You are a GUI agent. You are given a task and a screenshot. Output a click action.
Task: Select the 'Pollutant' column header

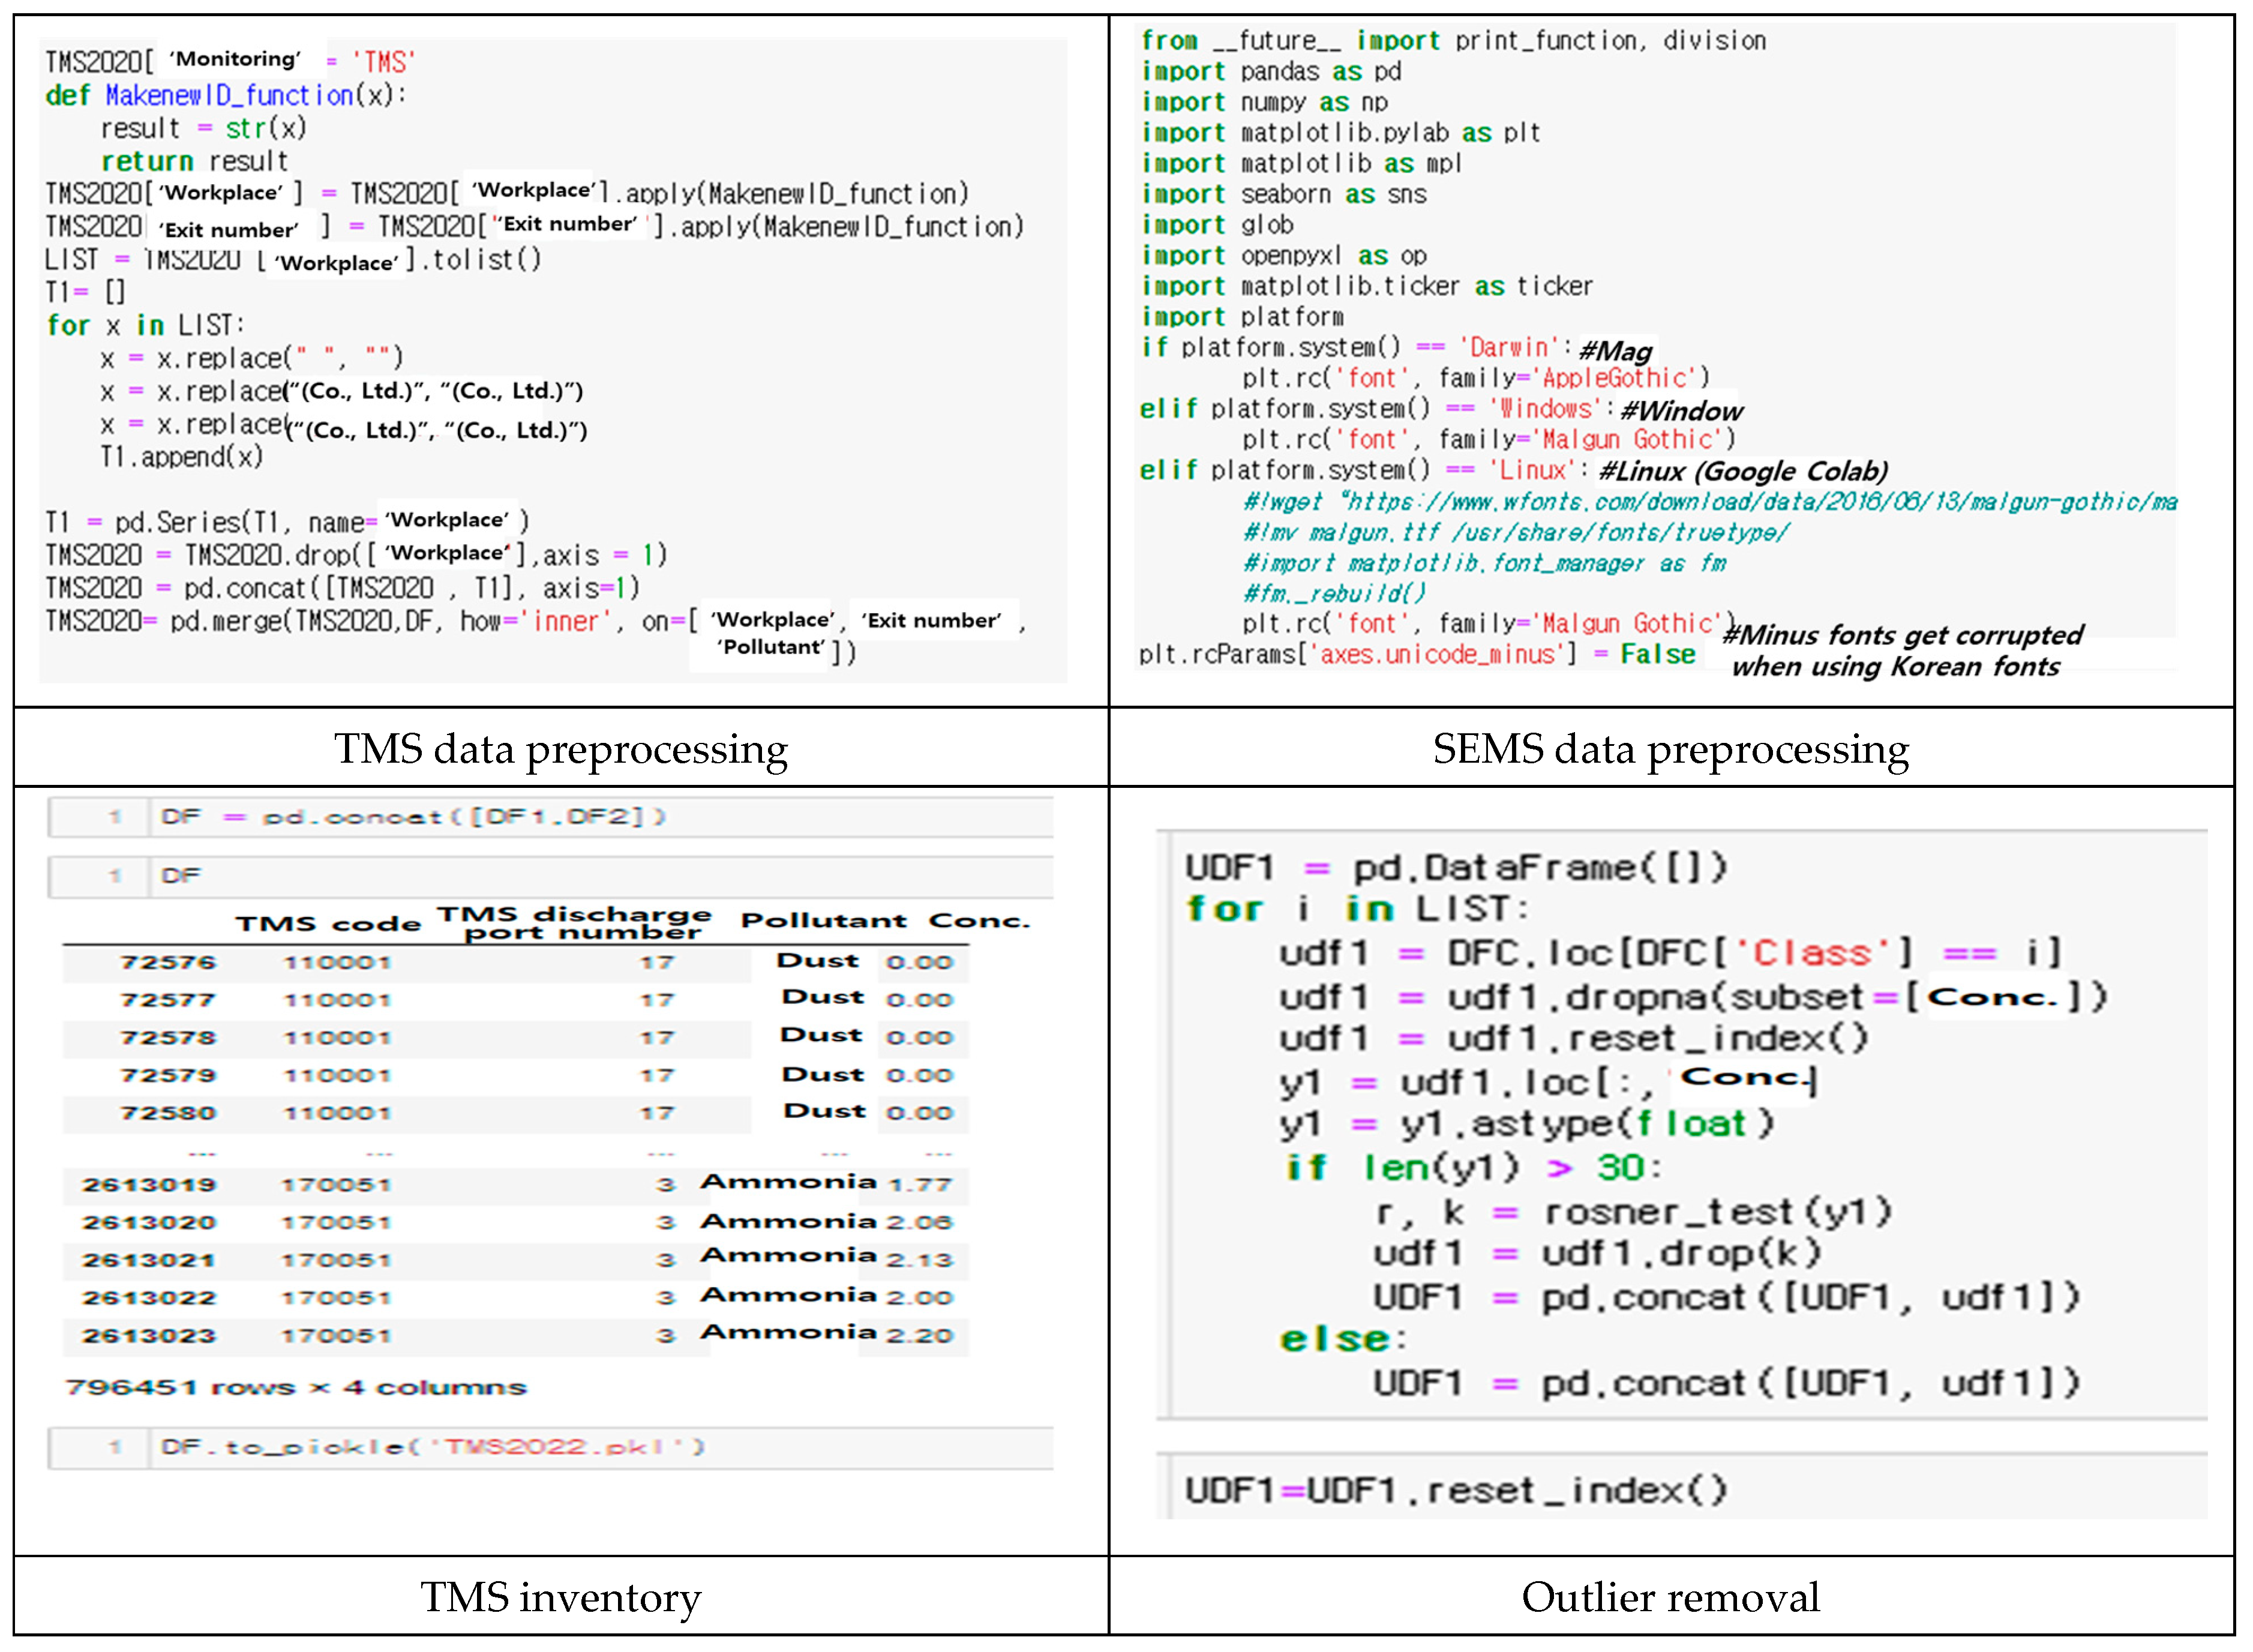coord(823,920)
